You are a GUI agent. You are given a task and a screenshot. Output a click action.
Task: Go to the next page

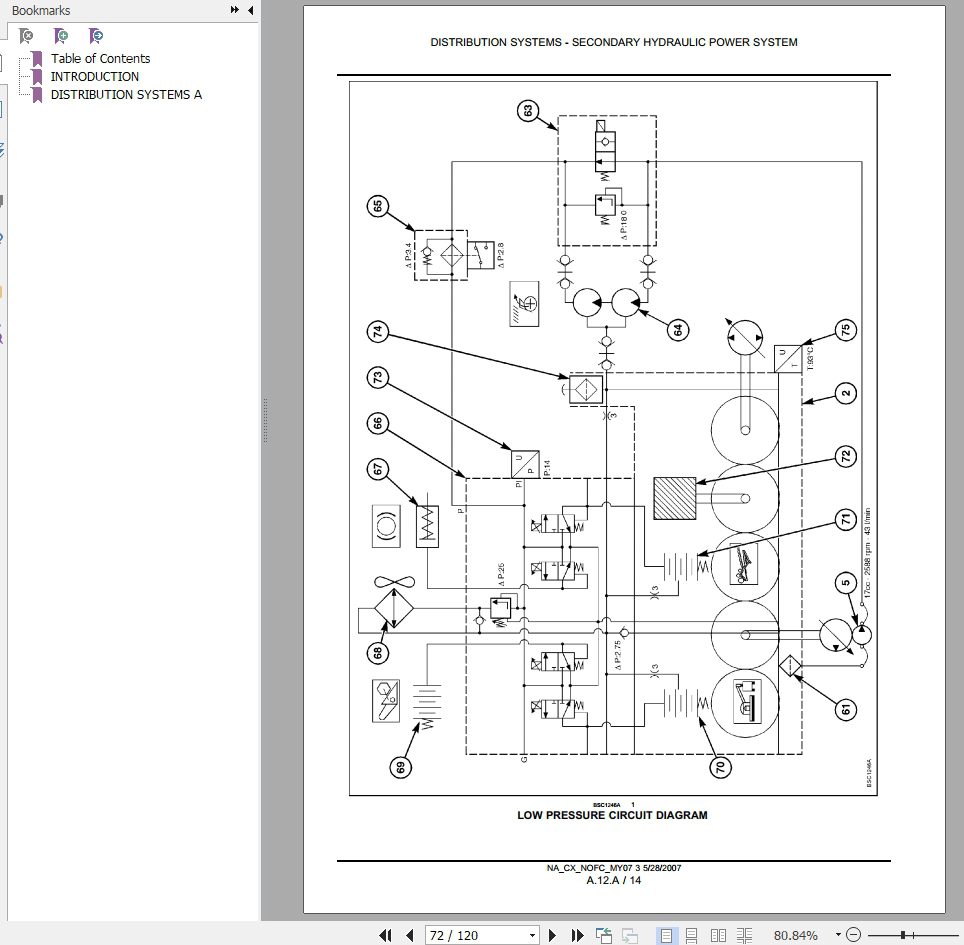tap(552, 935)
